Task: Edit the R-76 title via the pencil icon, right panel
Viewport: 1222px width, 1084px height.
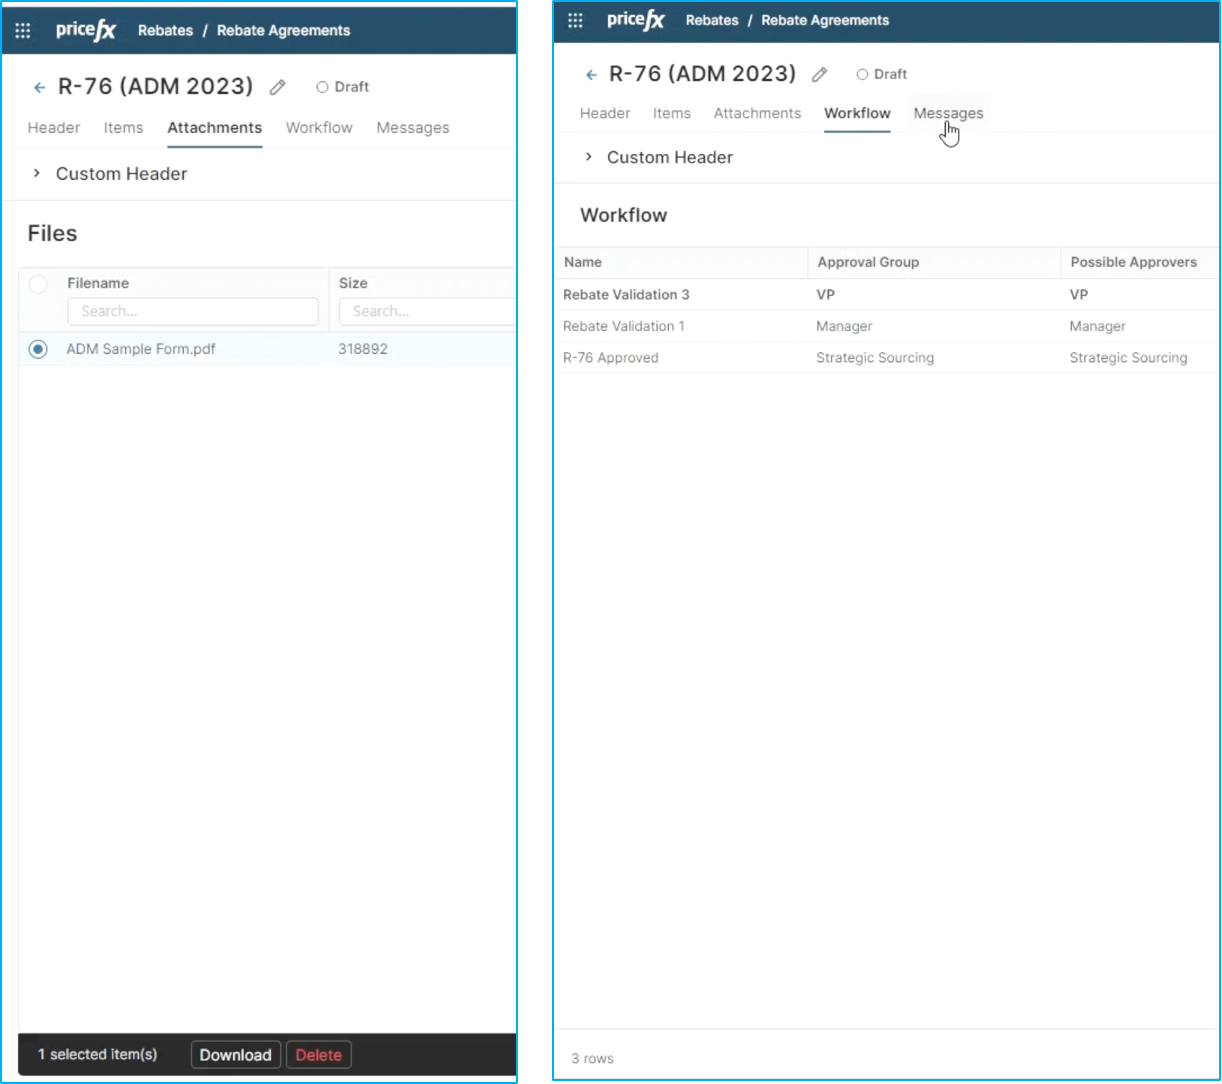Action: point(819,74)
